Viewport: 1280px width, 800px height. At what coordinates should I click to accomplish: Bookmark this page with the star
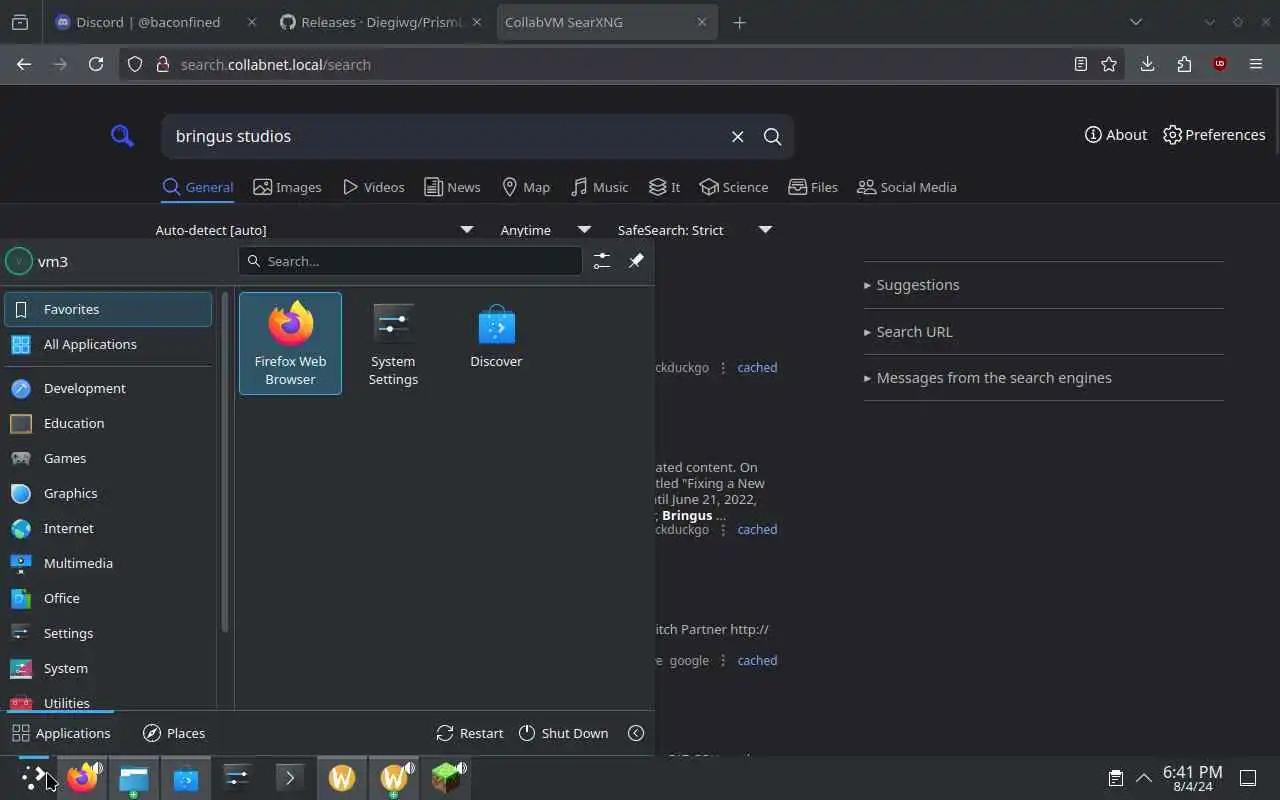pos(1109,64)
